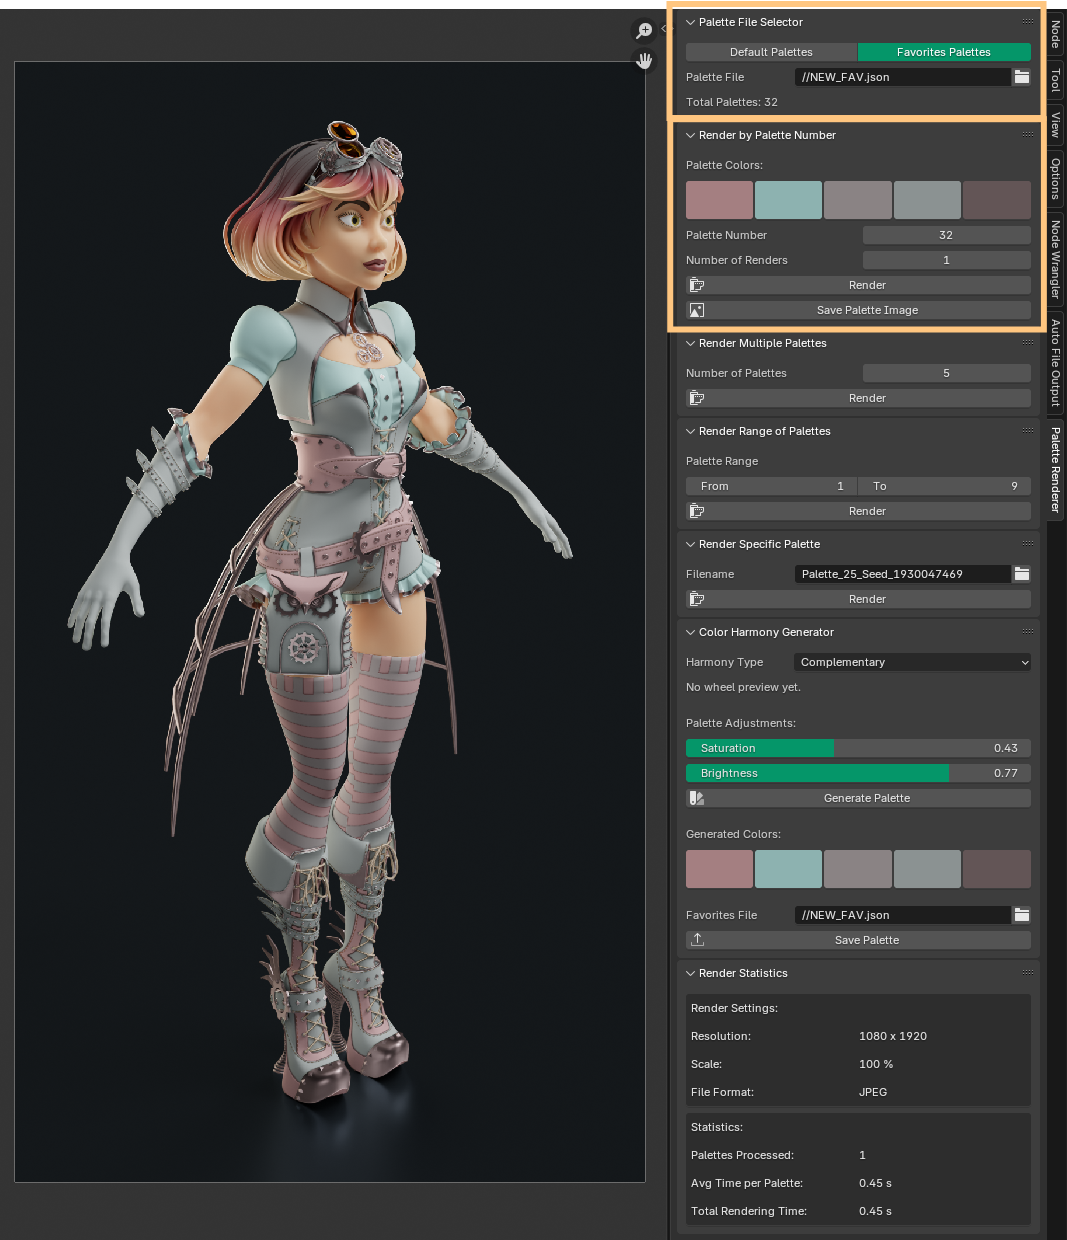Screen dimensions: 1067x1240
Task: Click drag-handle dots on Color Harmony Generator panel
Action: 1027,632
